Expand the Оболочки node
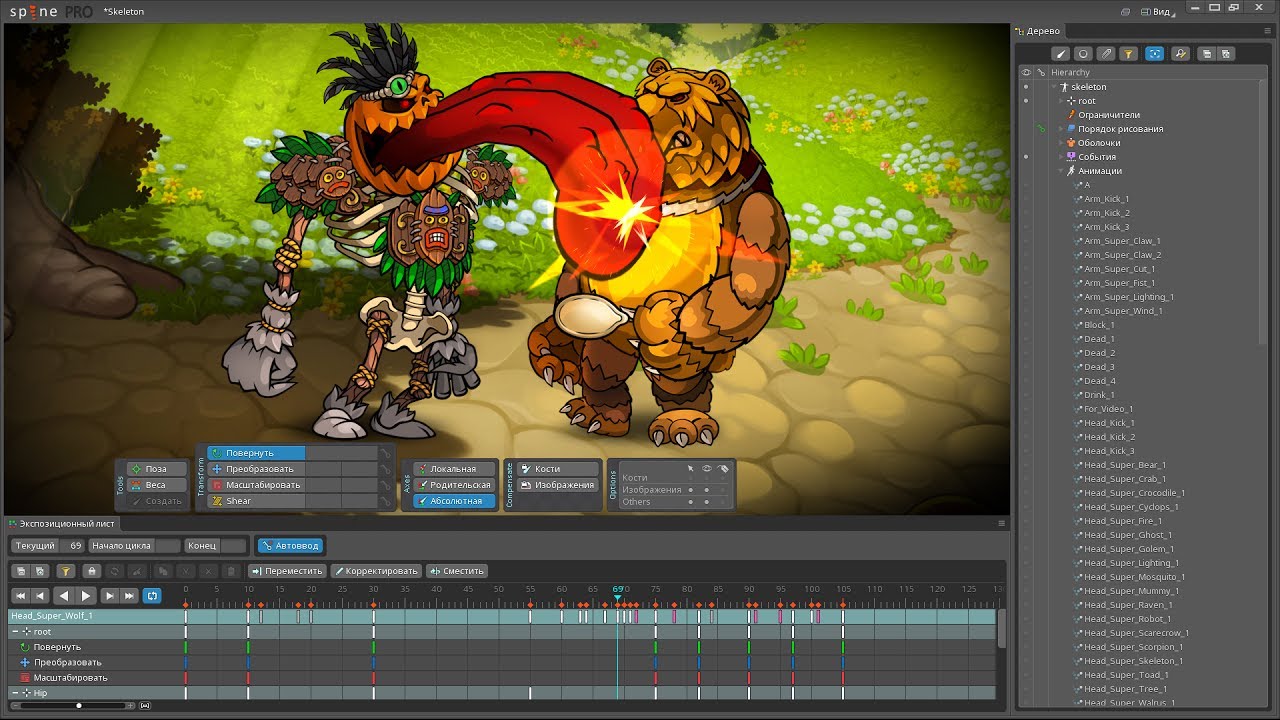 point(1061,143)
